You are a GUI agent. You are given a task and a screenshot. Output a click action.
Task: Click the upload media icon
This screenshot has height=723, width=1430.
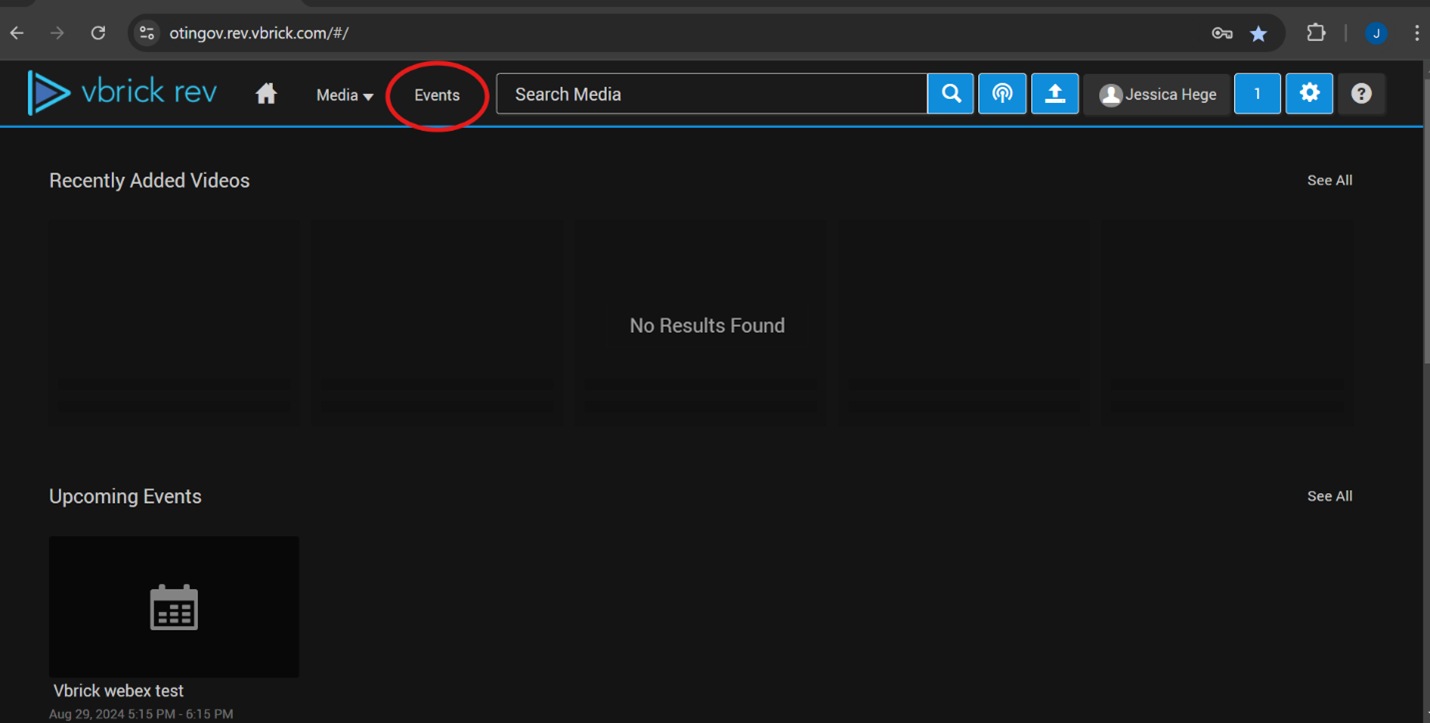(1055, 94)
